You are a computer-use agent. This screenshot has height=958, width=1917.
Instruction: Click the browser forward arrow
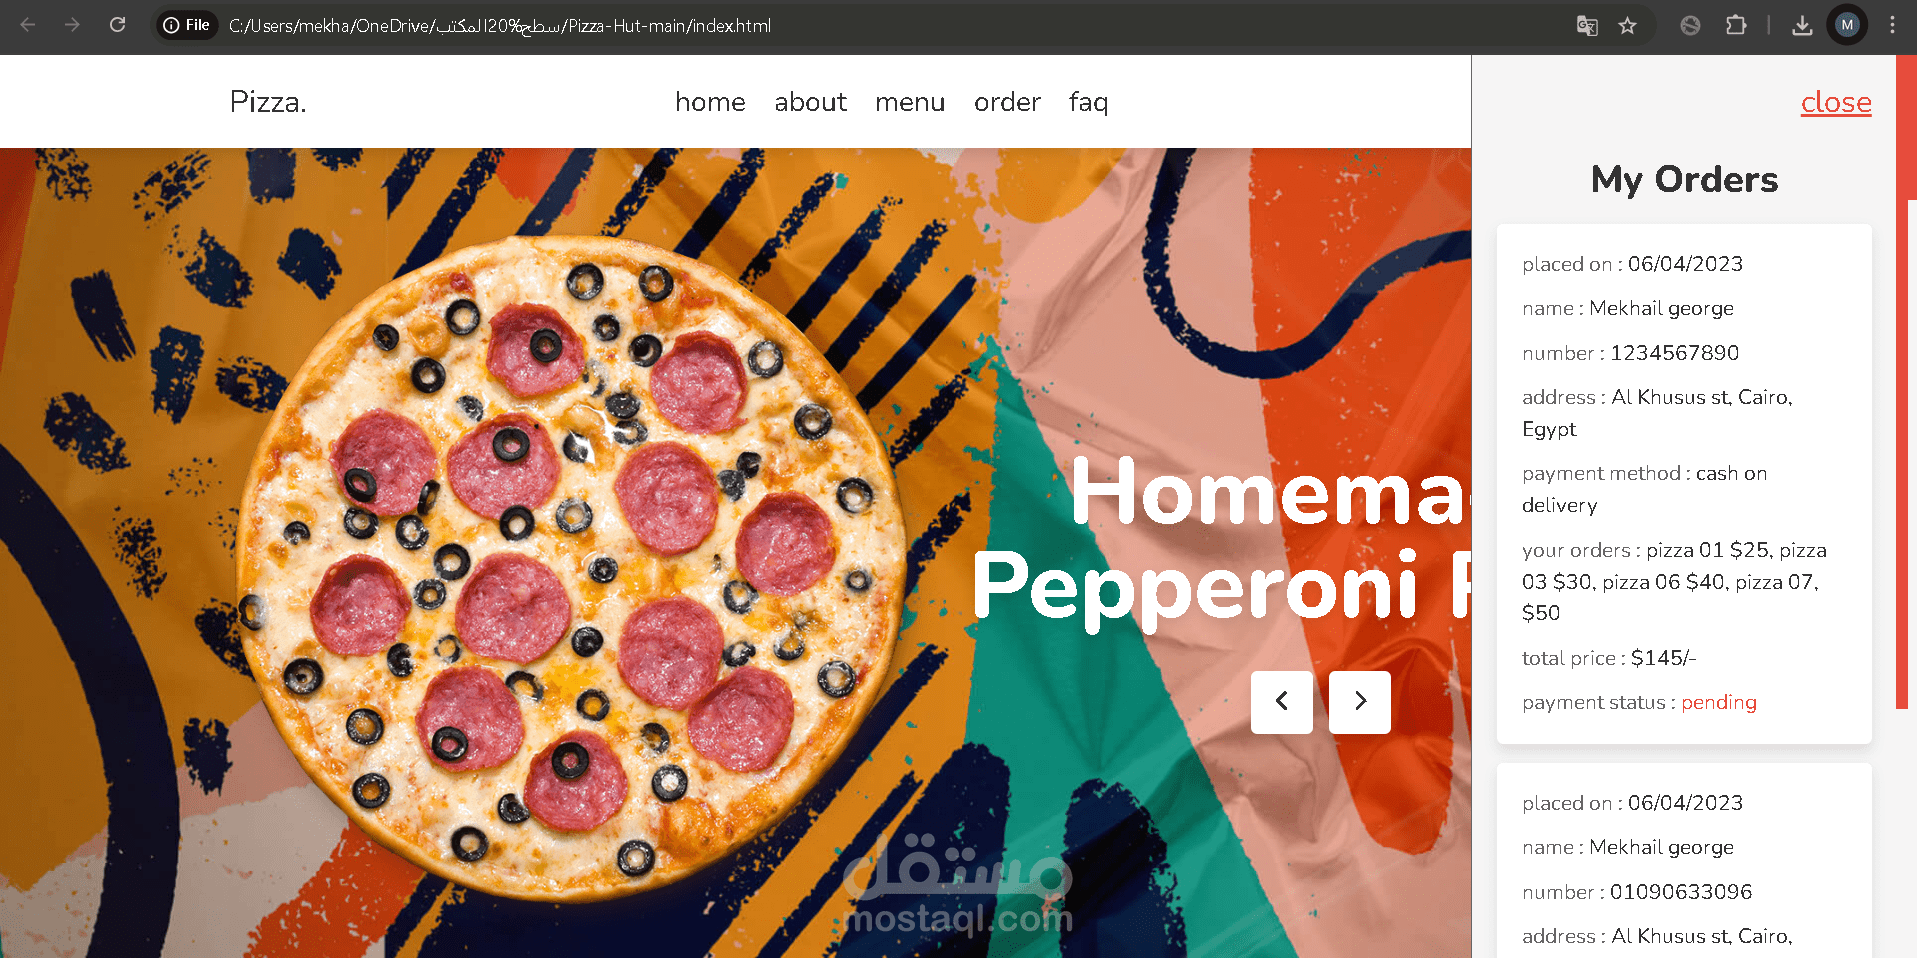pyautogui.click(x=72, y=25)
